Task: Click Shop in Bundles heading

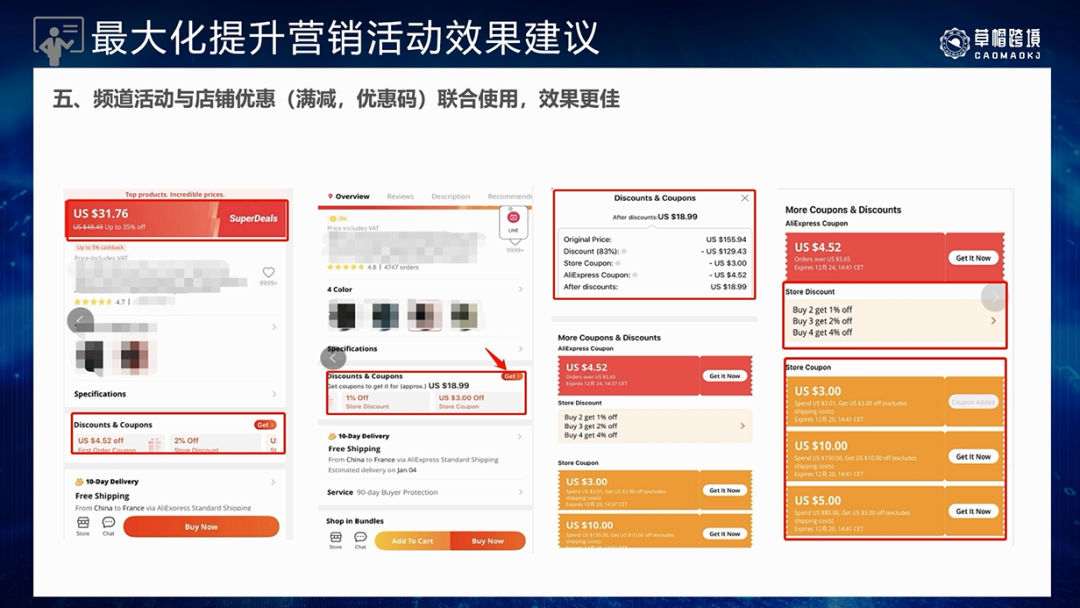Action: pyautogui.click(x=355, y=521)
